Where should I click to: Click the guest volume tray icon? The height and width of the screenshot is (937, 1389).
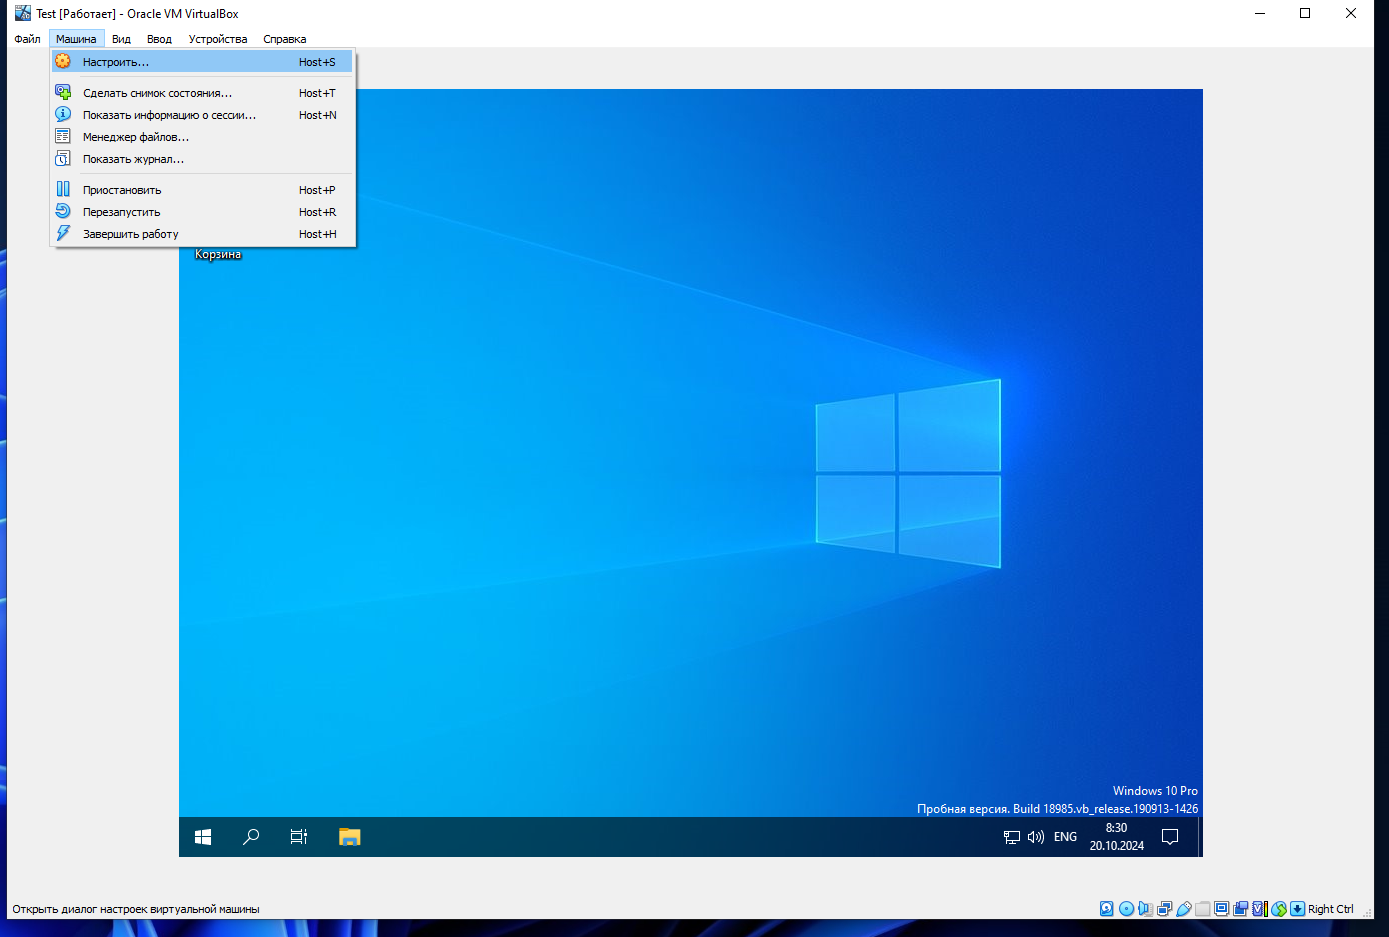[1036, 837]
